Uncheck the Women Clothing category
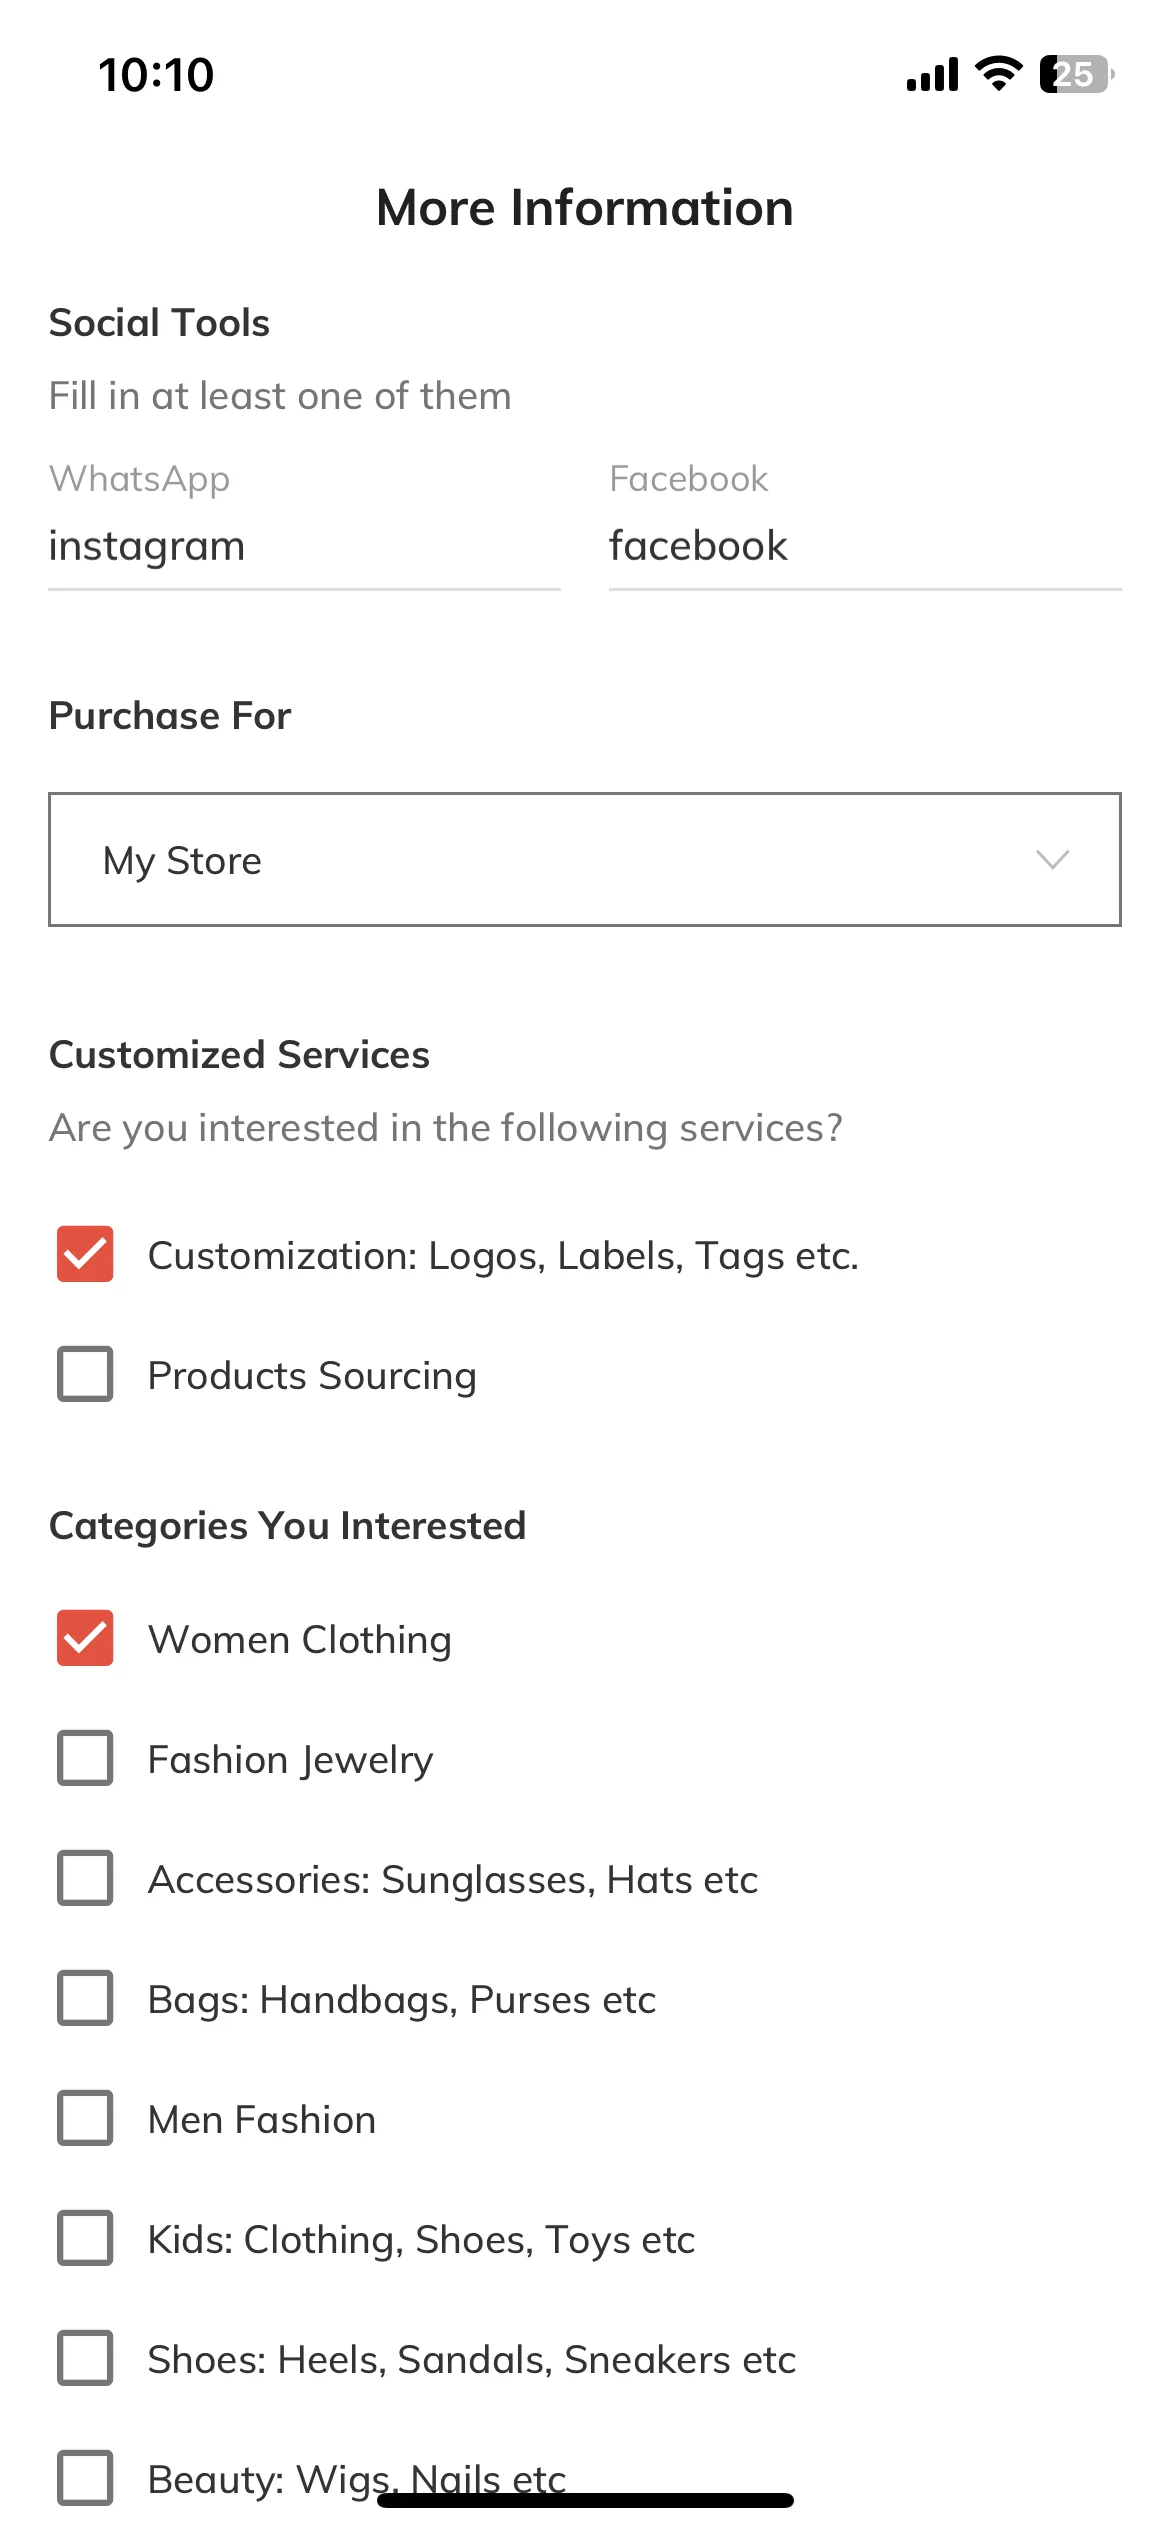 click(x=85, y=1638)
